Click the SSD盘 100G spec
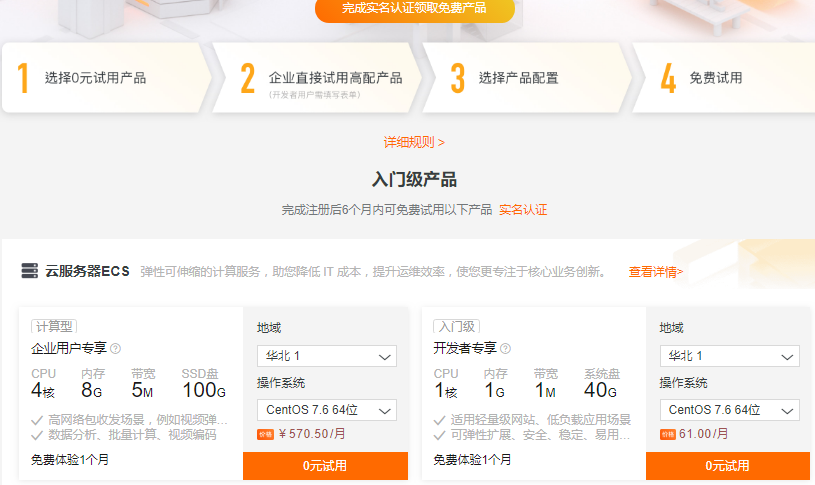Image resolution: width=815 pixels, height=485 pixels. (x=204, y=384)
